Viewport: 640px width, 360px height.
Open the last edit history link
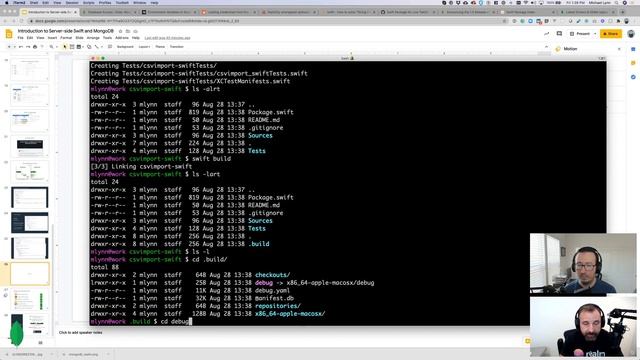tap(167, 38)
